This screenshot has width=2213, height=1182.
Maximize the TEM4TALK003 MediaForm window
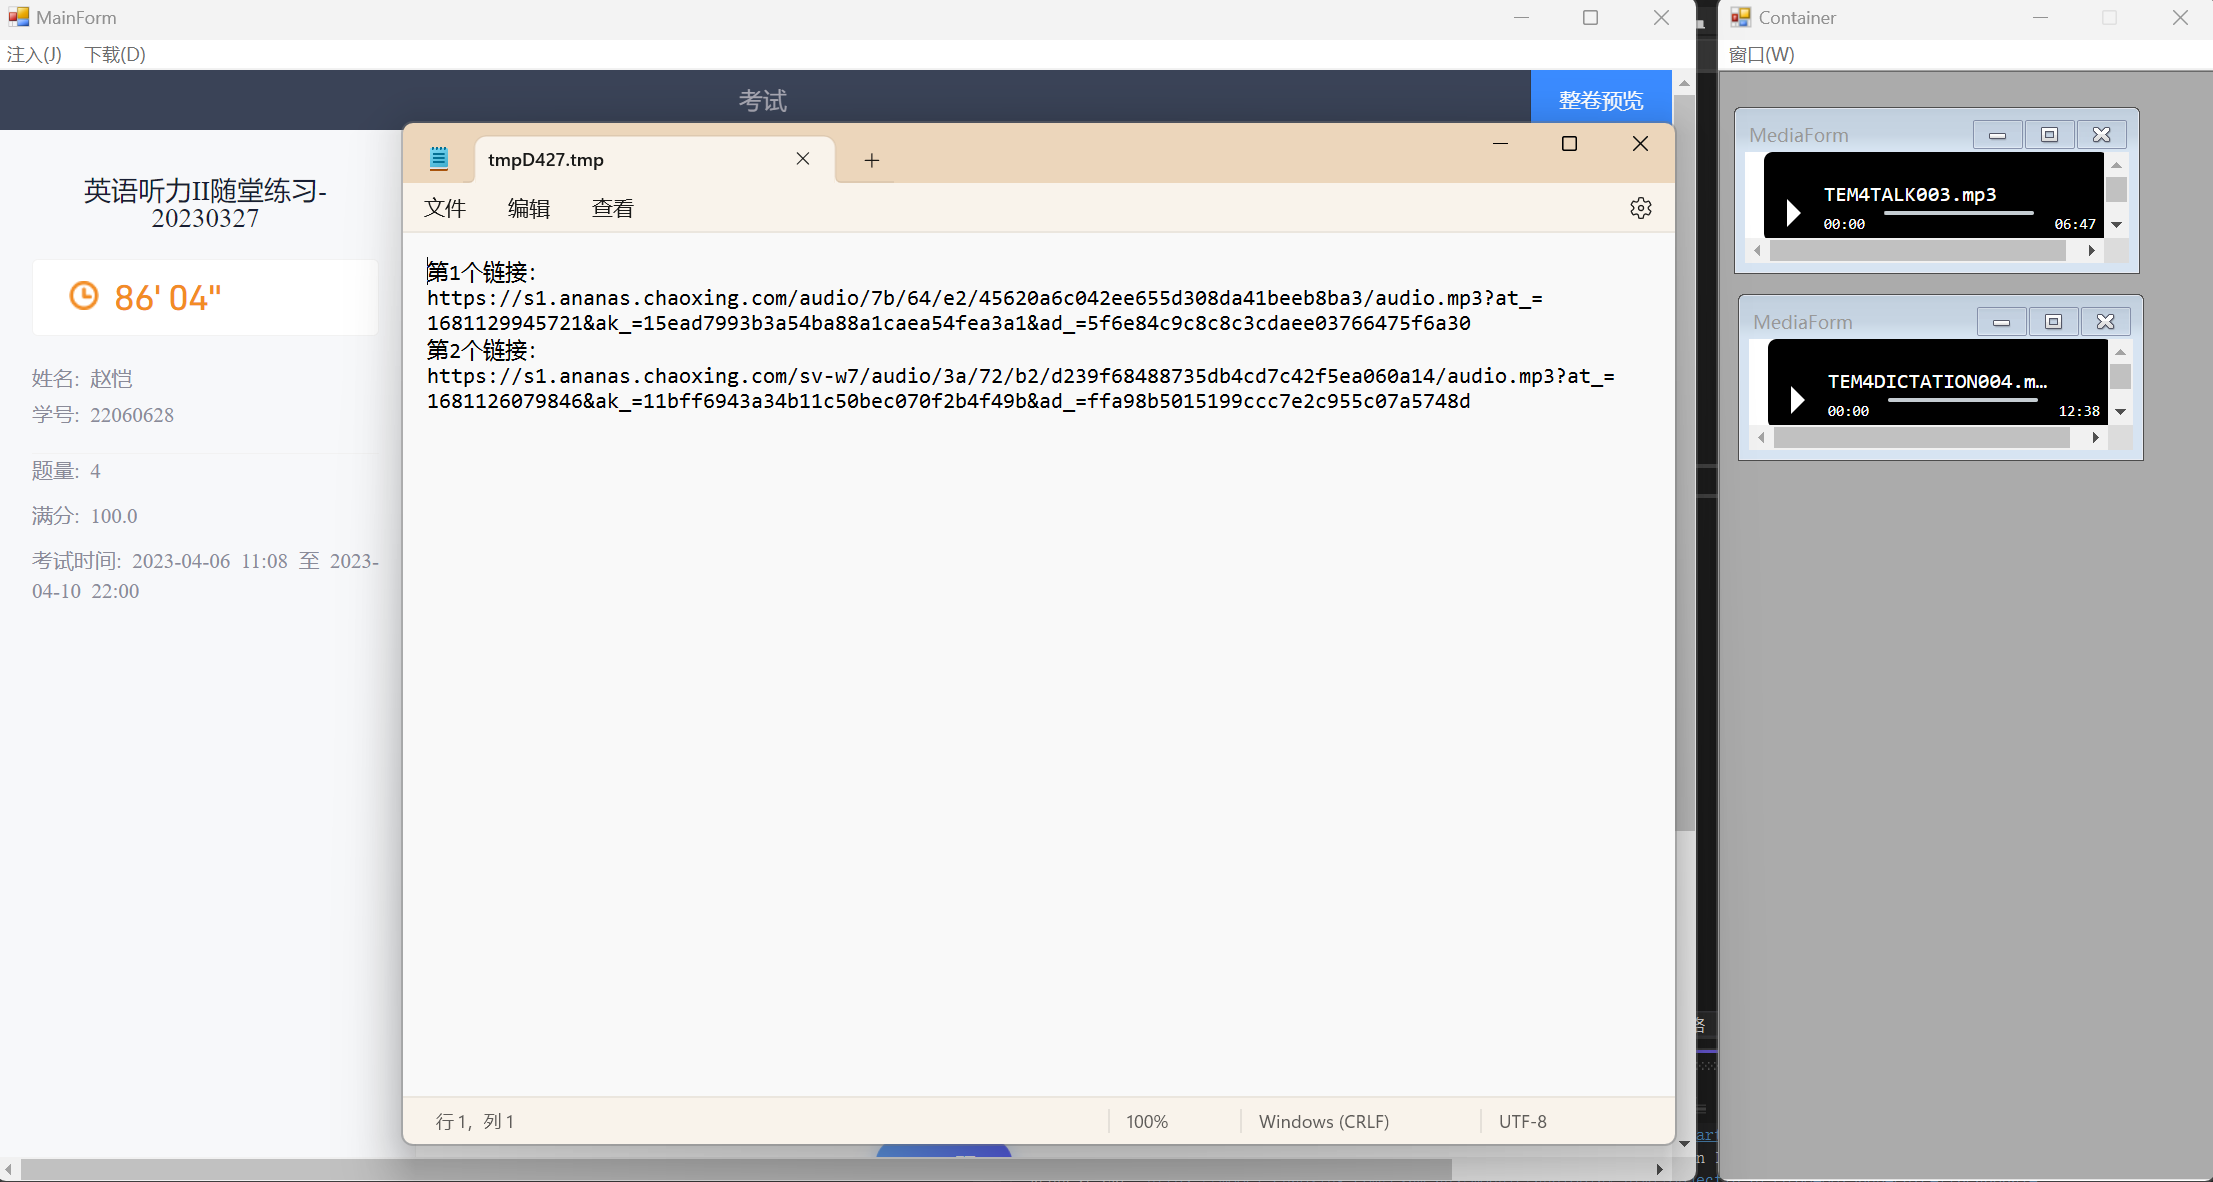pyautogui.click(x=2049, y=135)
